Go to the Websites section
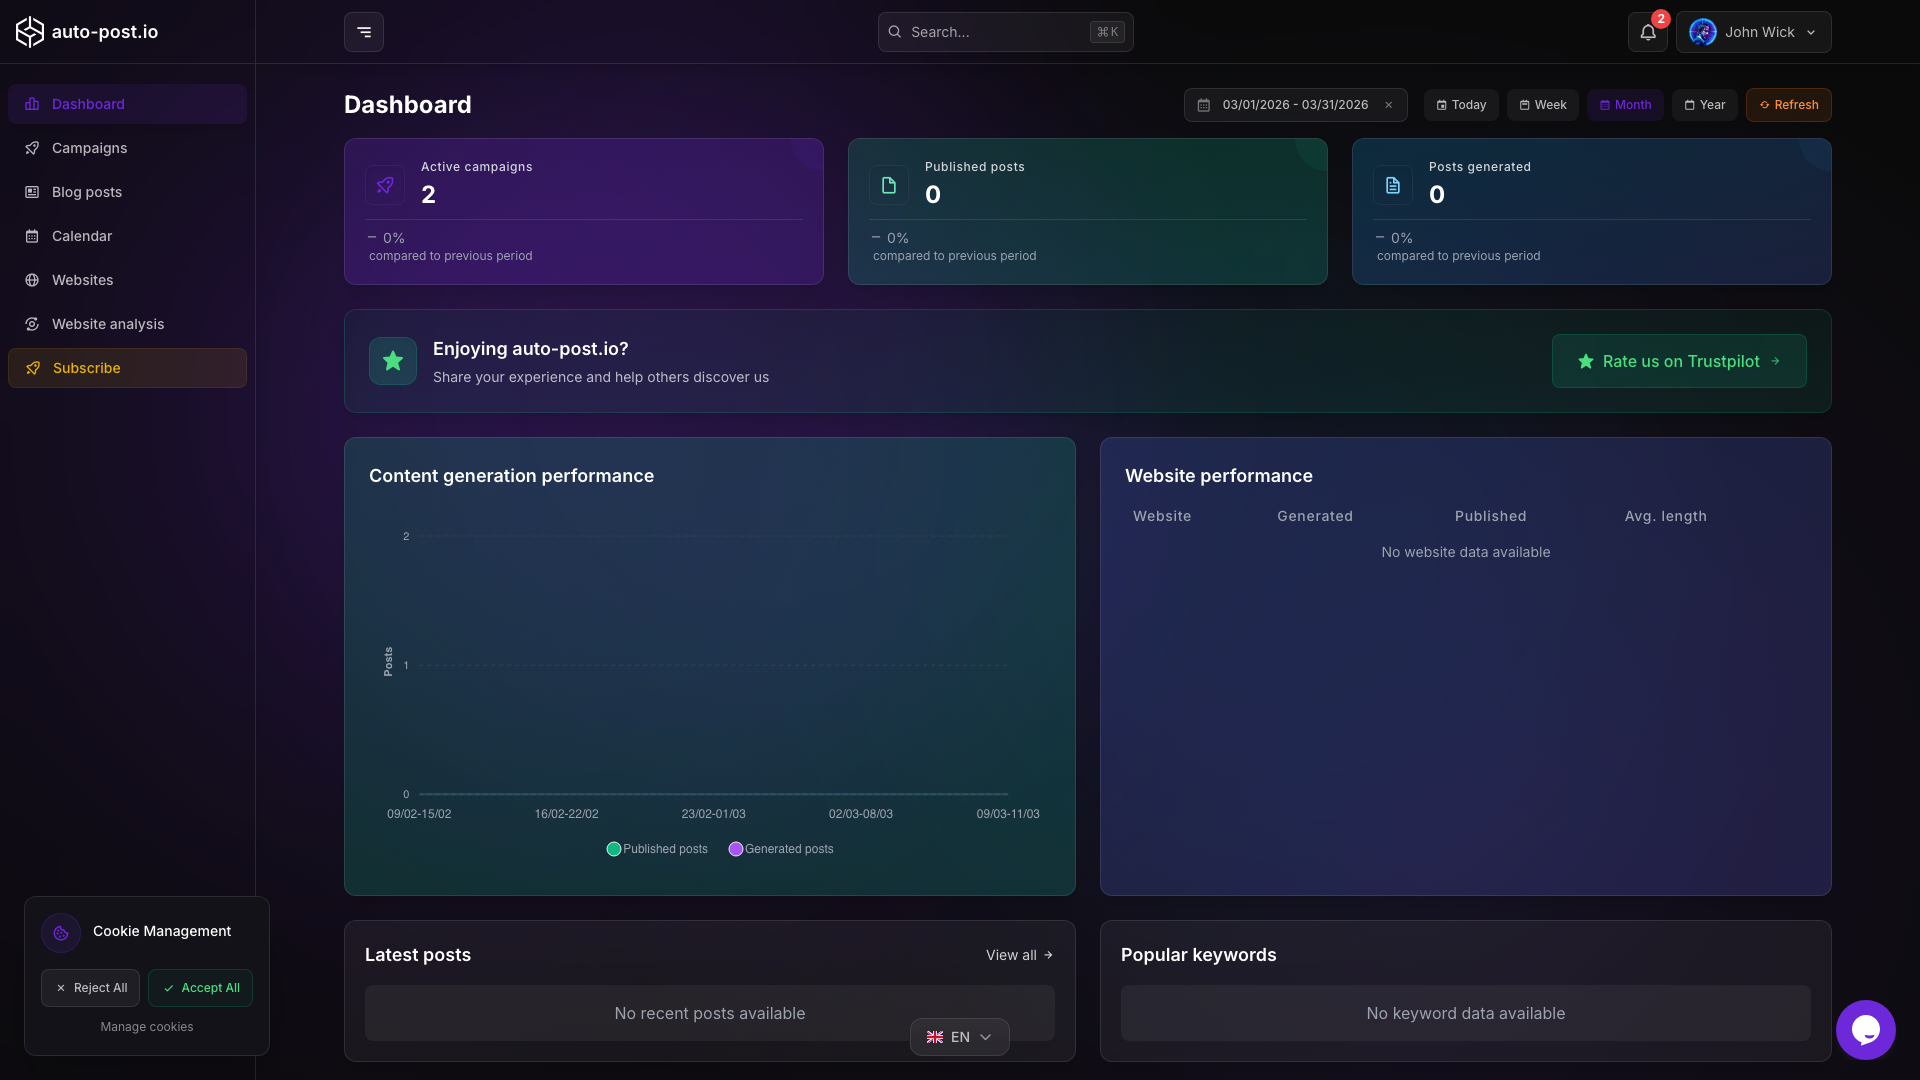 (83, 280)
